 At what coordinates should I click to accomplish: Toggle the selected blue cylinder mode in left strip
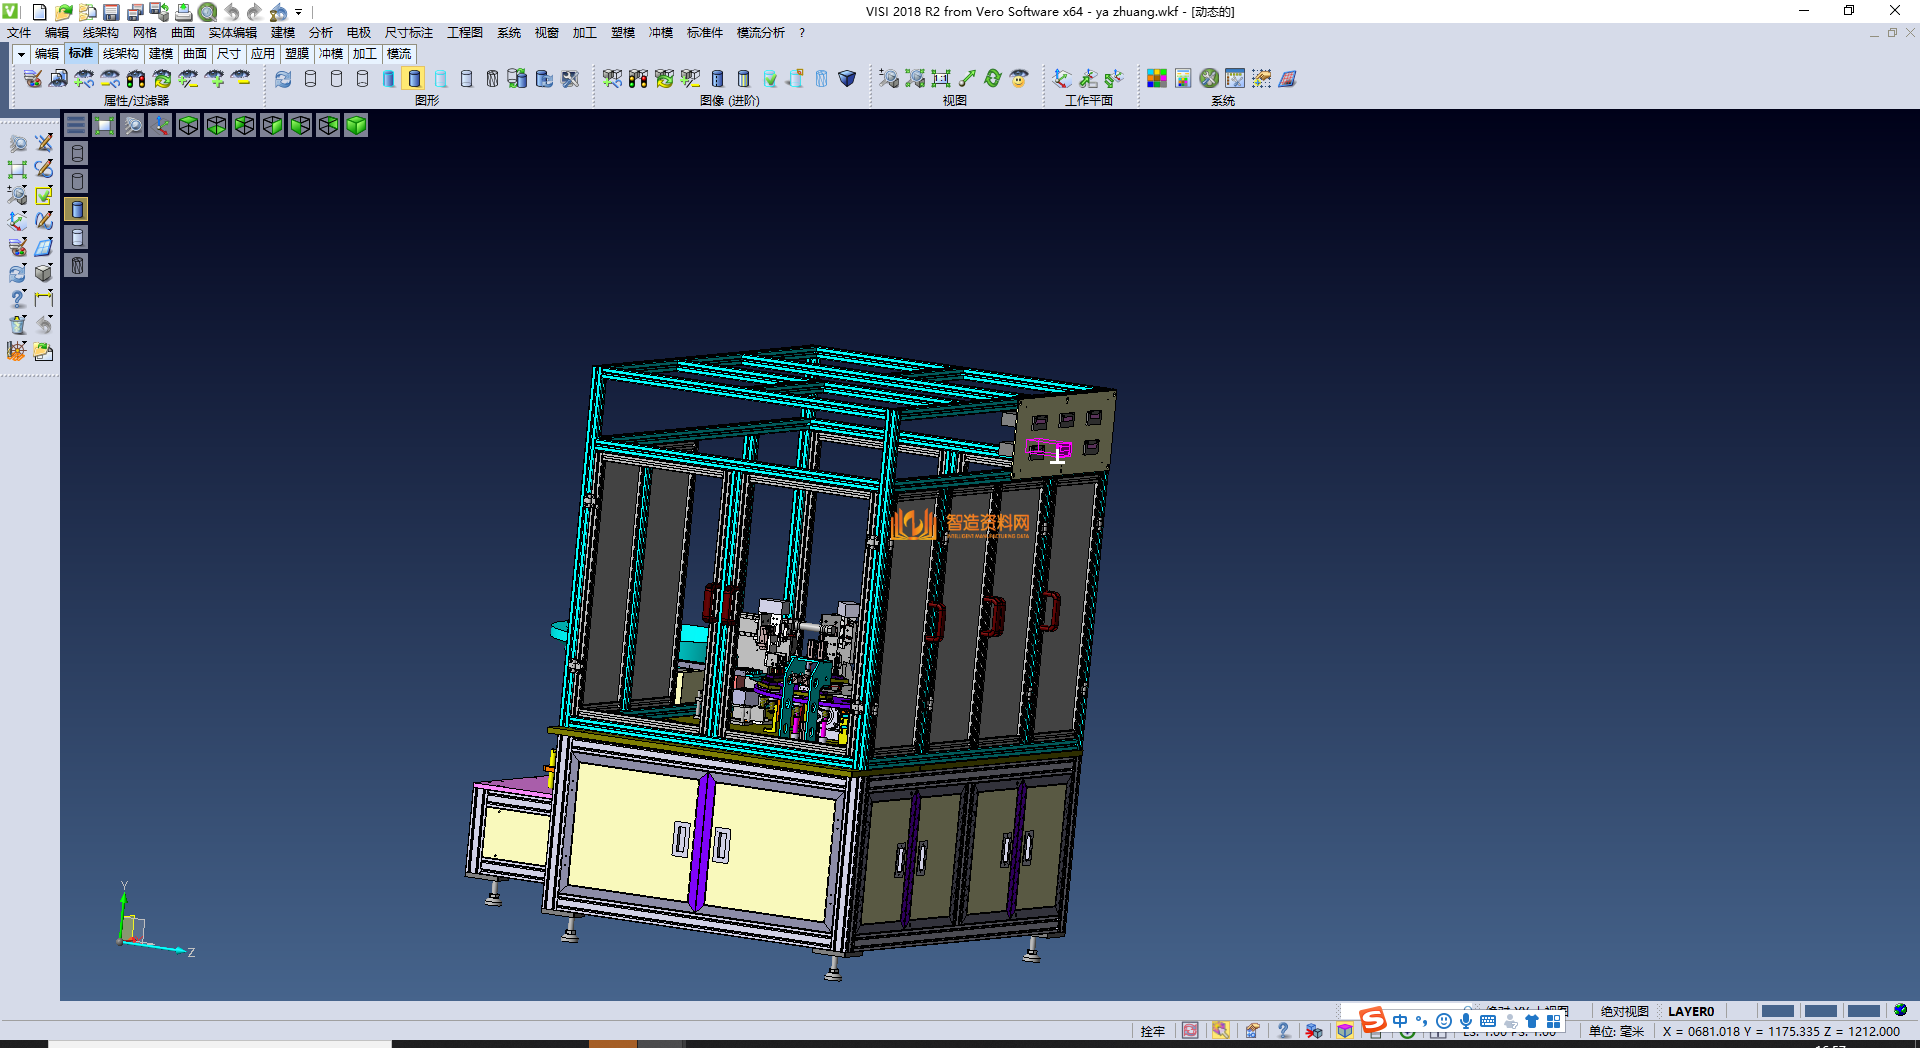click(x=77, y=209)
